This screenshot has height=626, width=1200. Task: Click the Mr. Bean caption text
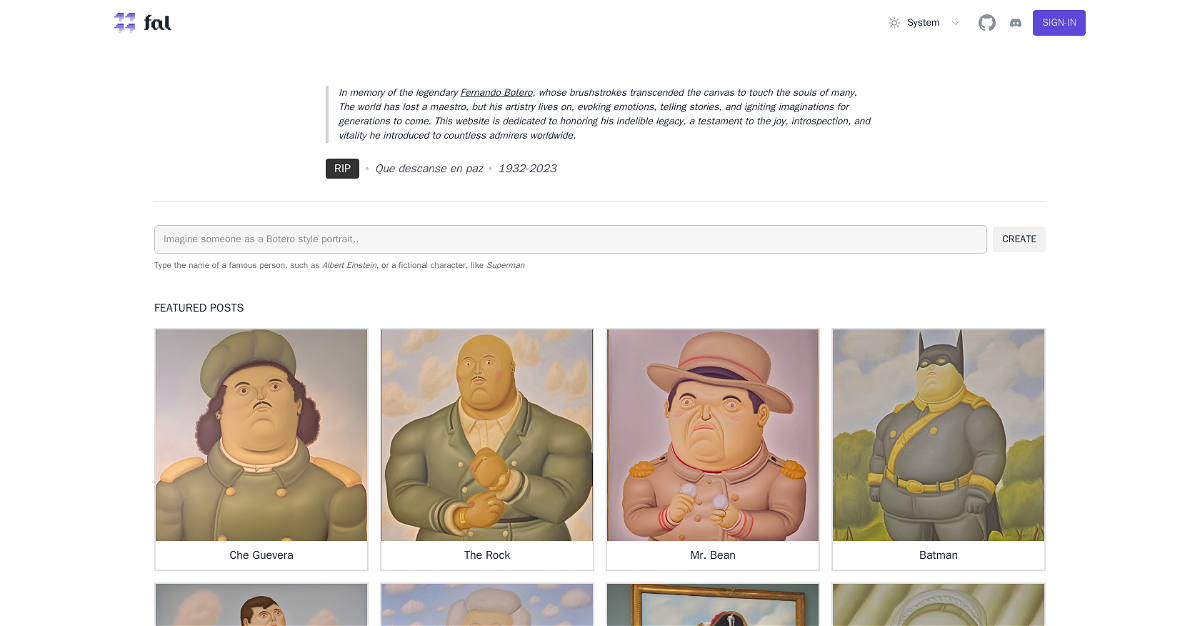point(713,555)
